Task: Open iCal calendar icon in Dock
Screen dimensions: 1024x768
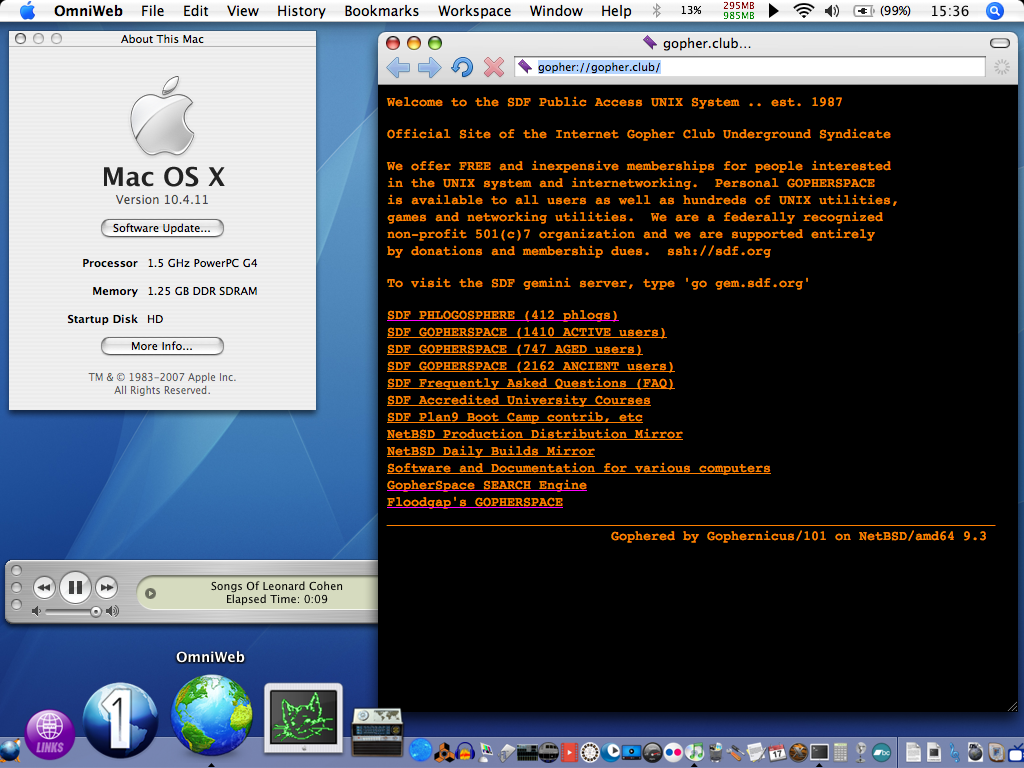Action: 776,752
